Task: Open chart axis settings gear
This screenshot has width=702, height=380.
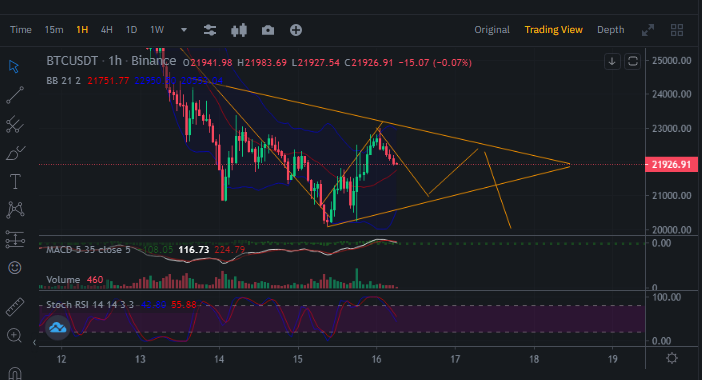Action: 672,358
